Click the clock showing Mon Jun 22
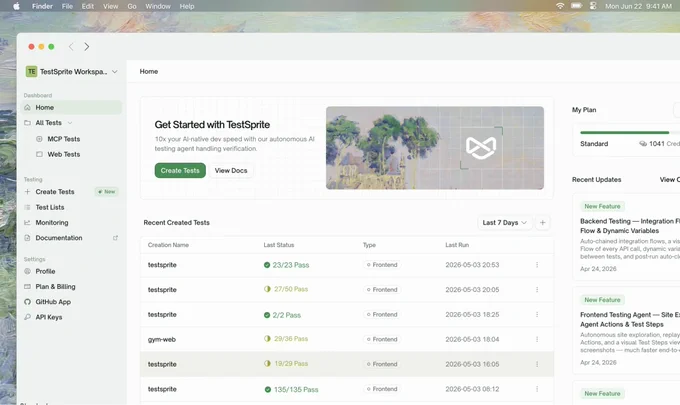 [638, 6]
